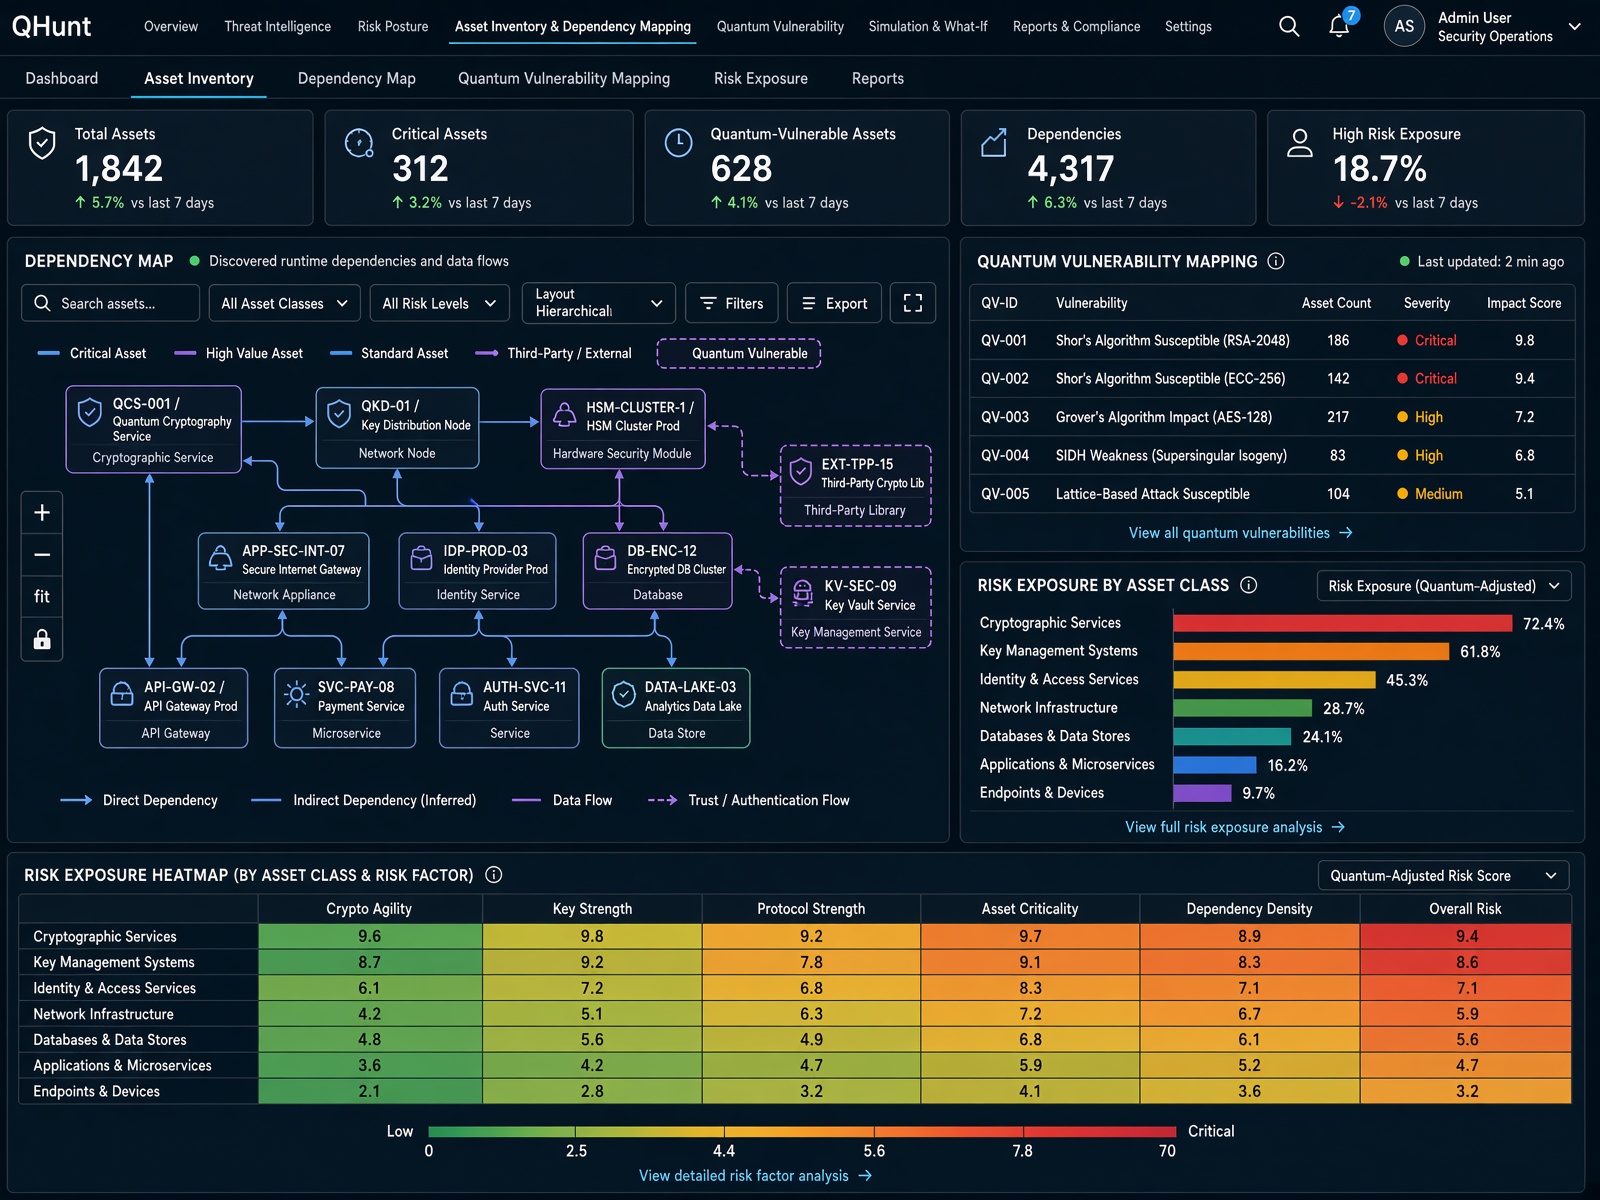Select the DATA-LAKE-03 check icon

coord(624,694)
